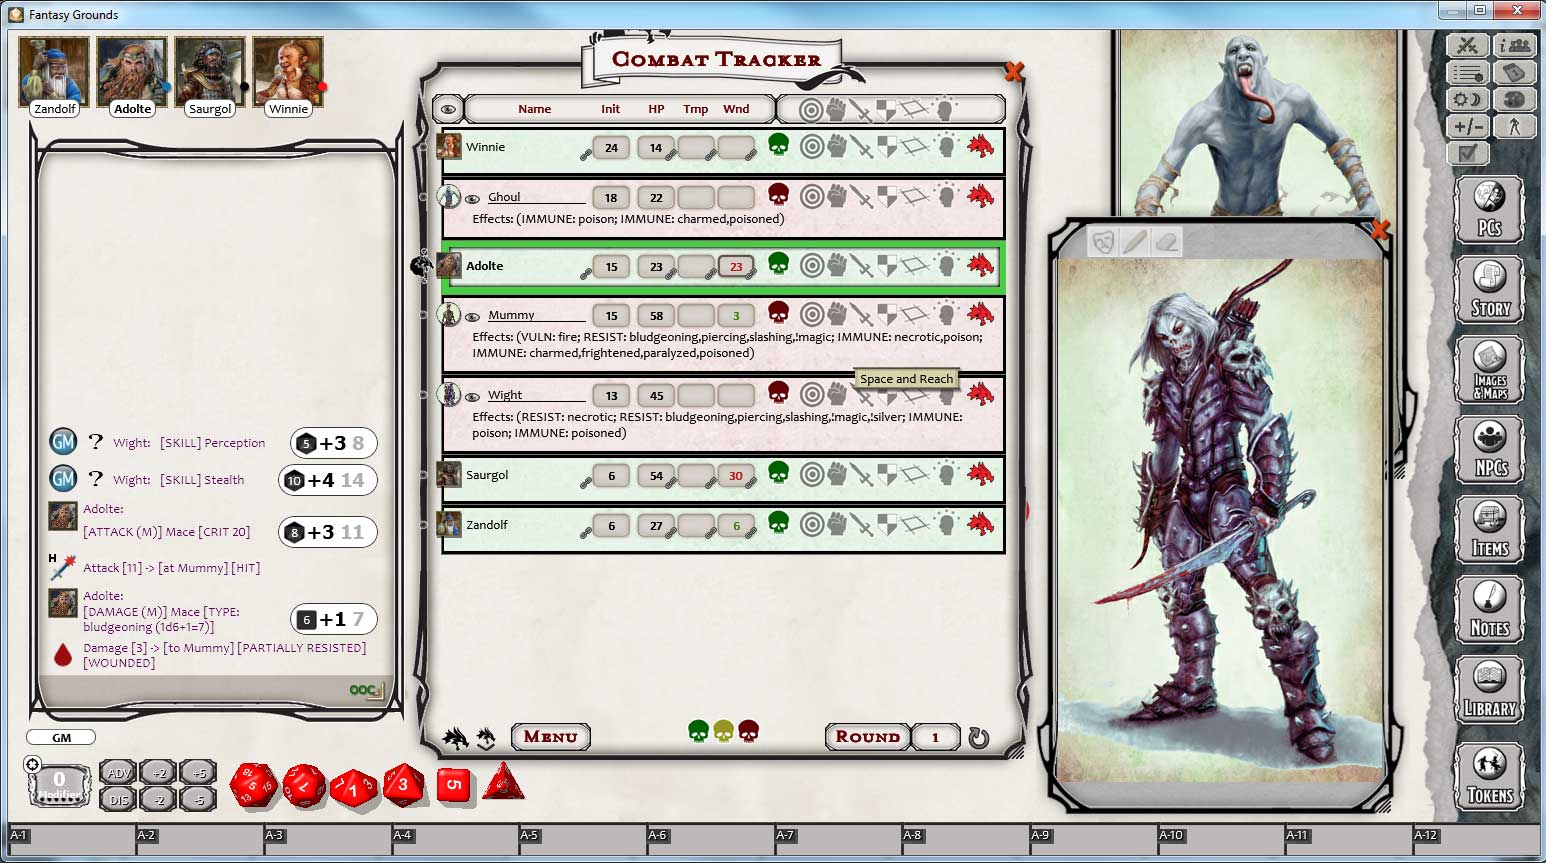Toggle Ghoul's red foe skull
1546x863 pixels.
[778, 195]
